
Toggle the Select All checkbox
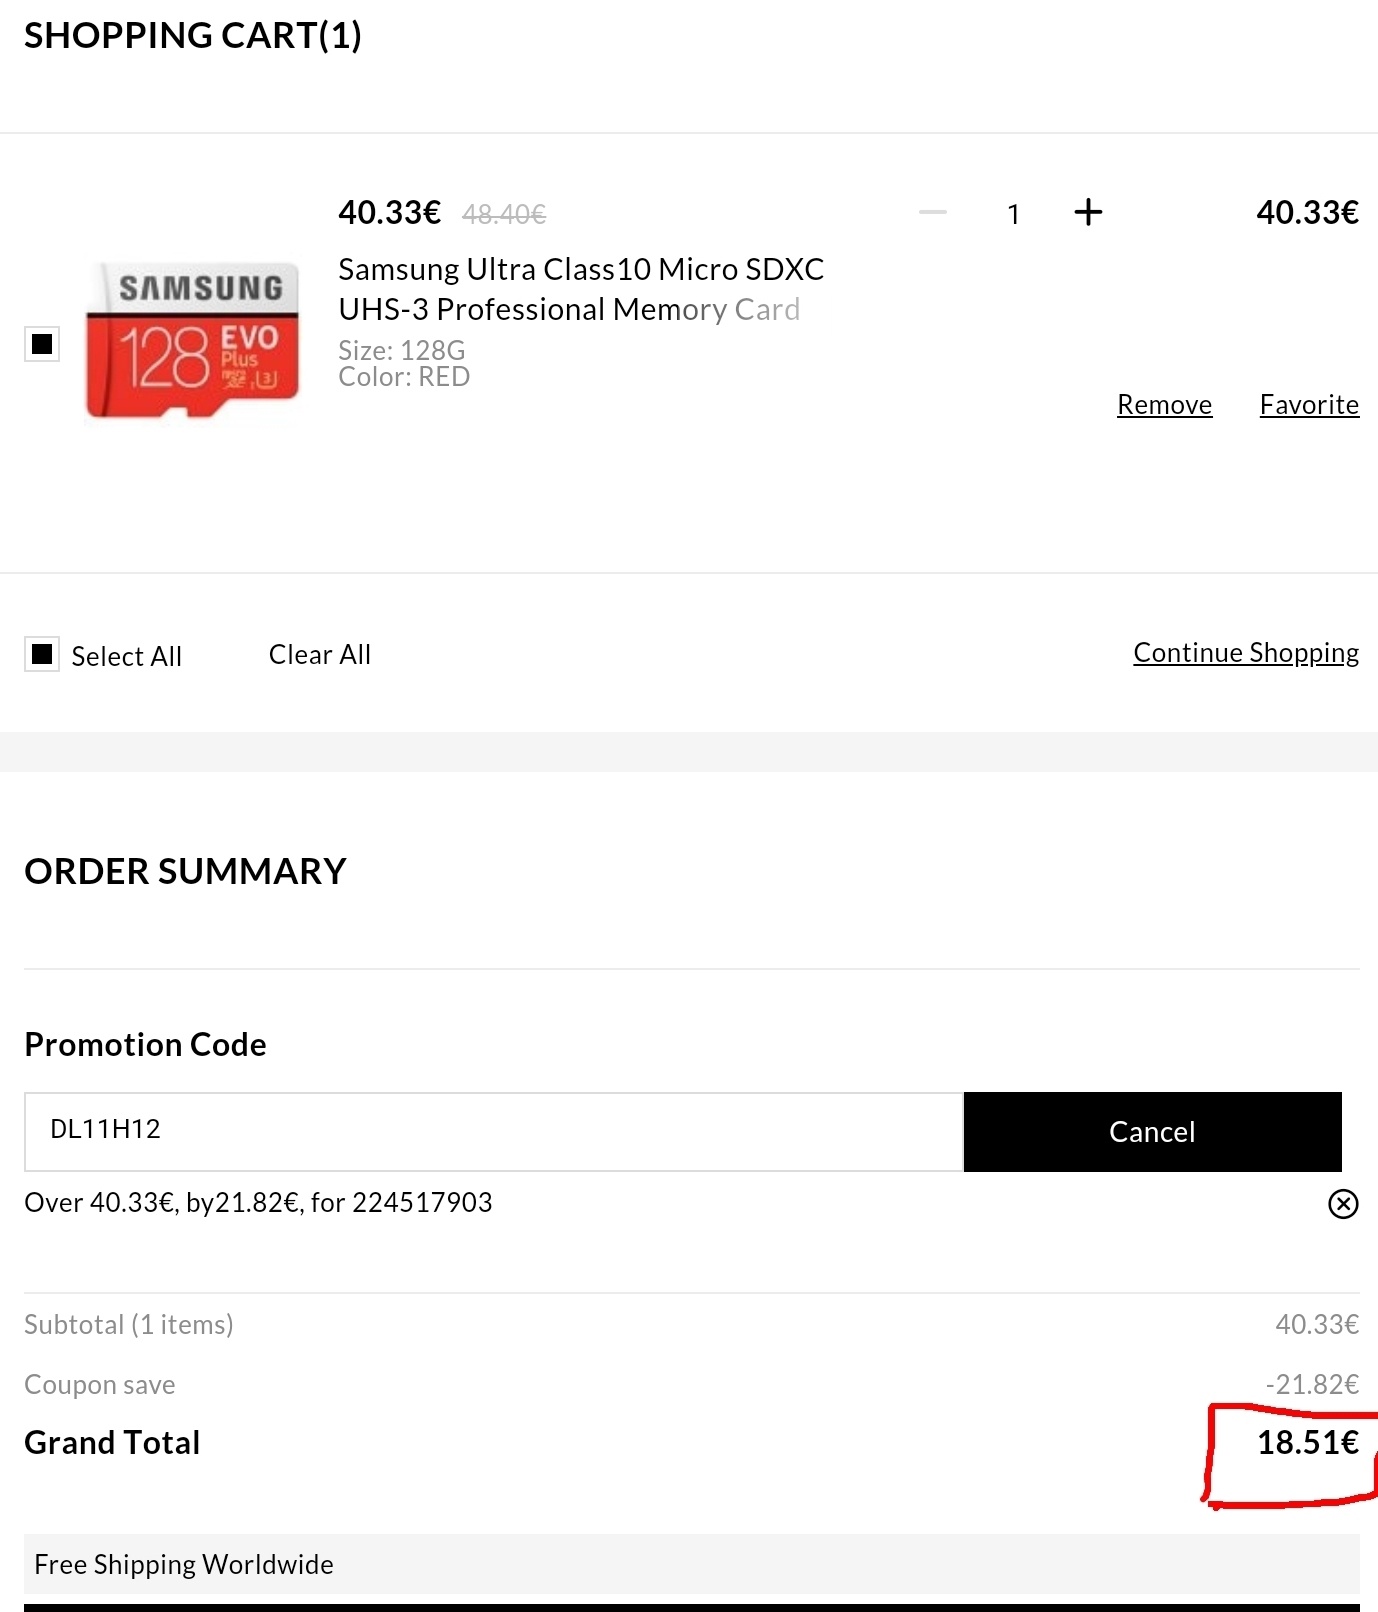tap(42, 654)
